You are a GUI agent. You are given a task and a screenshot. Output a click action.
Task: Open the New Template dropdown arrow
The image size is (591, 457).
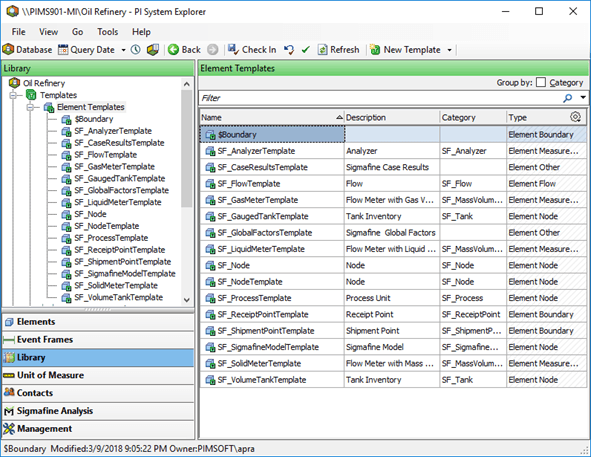click(449, 50)
